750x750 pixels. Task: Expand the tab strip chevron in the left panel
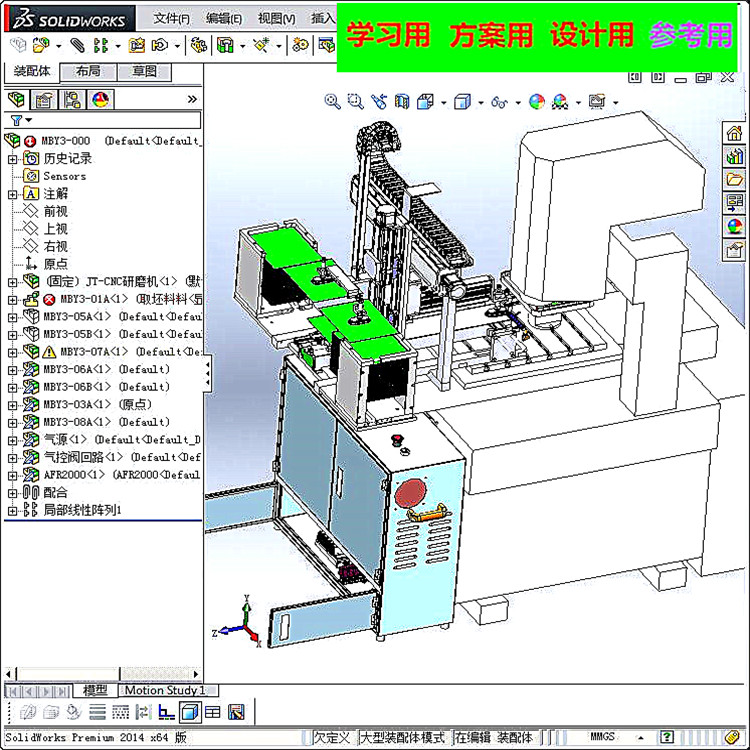tap(192, 99)
